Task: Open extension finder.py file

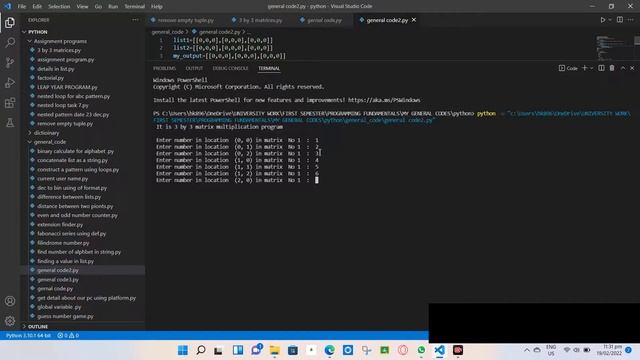Action: 60,224
